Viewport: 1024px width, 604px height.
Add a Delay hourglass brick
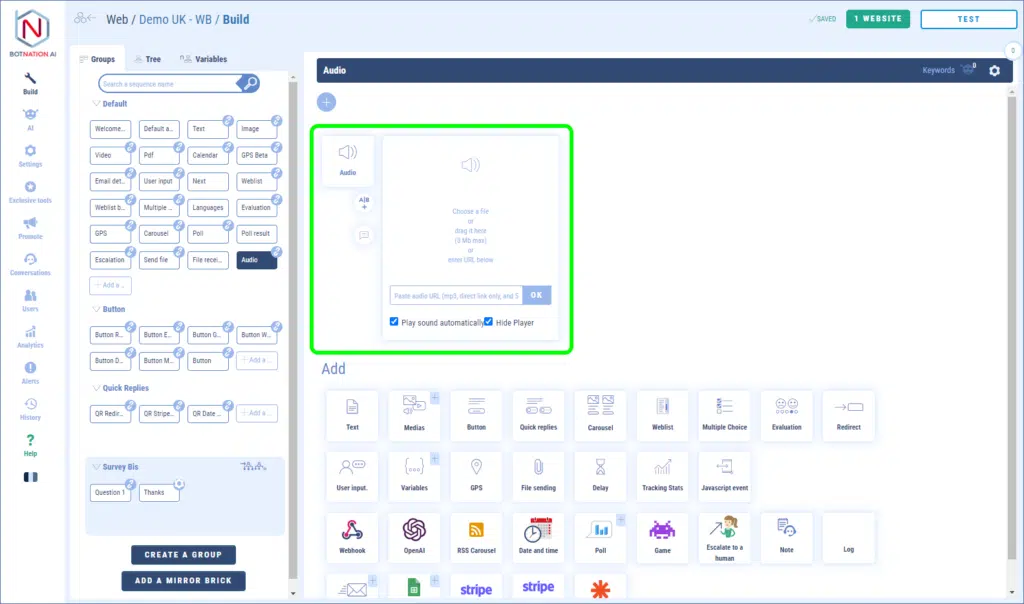point(600,476)
